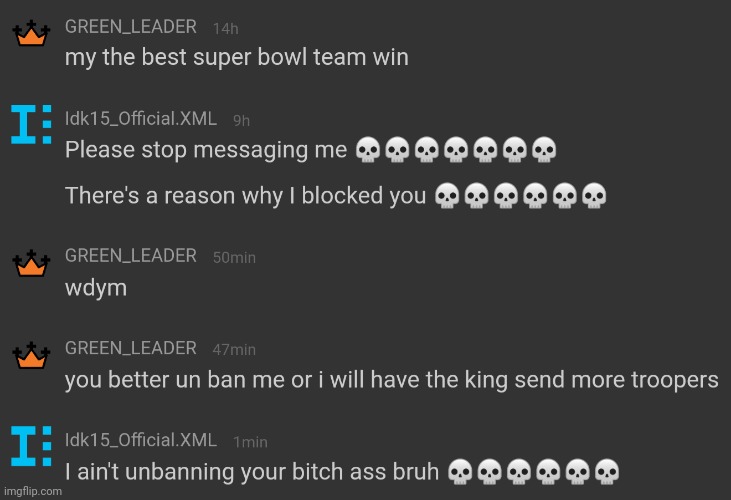
Task: Click the imgflip.com watermark
Action: click(33, 491)
